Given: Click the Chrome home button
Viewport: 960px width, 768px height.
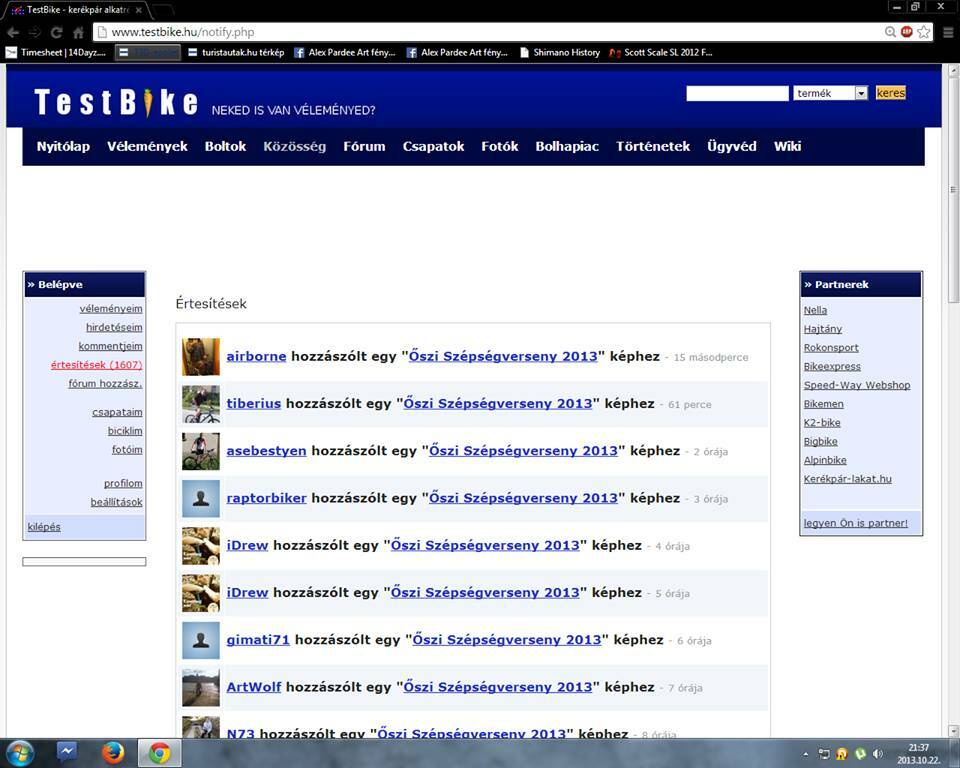Looking at the screenshot, I should pyautogui.click(x=78, y=32).
